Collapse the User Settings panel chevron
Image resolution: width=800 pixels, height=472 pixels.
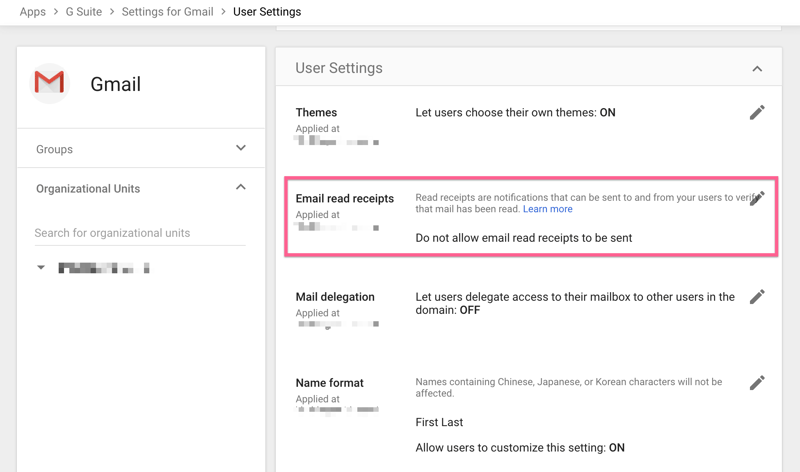(x=757, y=68)
